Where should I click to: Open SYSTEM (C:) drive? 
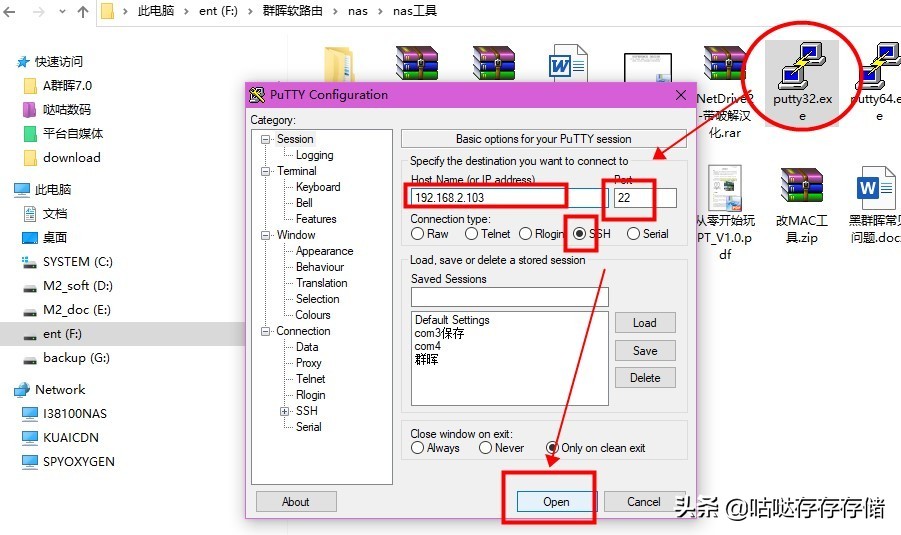(78, 261)
